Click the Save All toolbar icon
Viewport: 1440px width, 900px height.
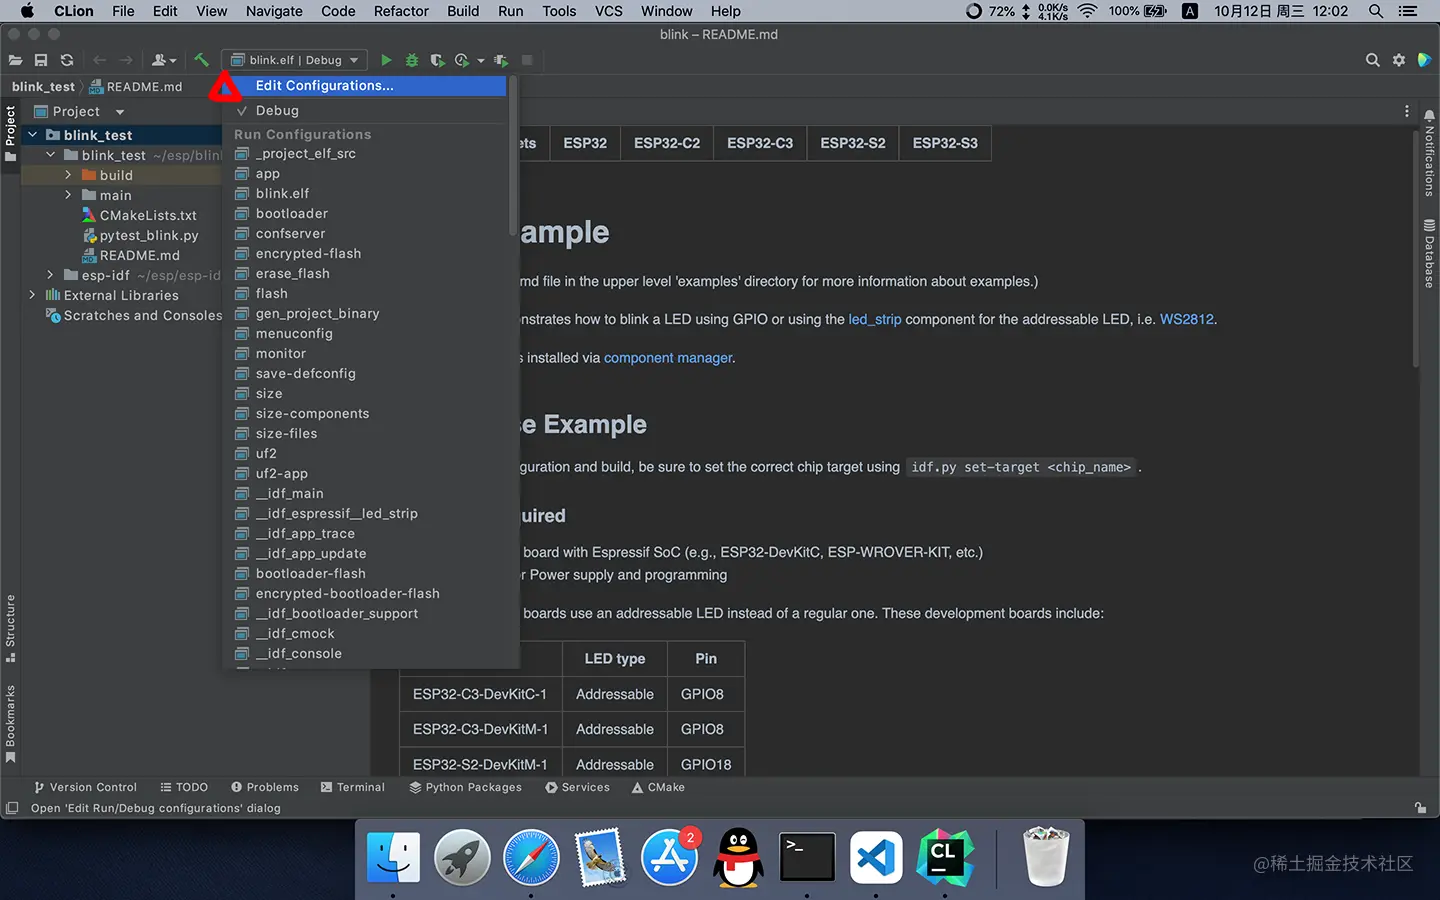(x=41, y=60)
